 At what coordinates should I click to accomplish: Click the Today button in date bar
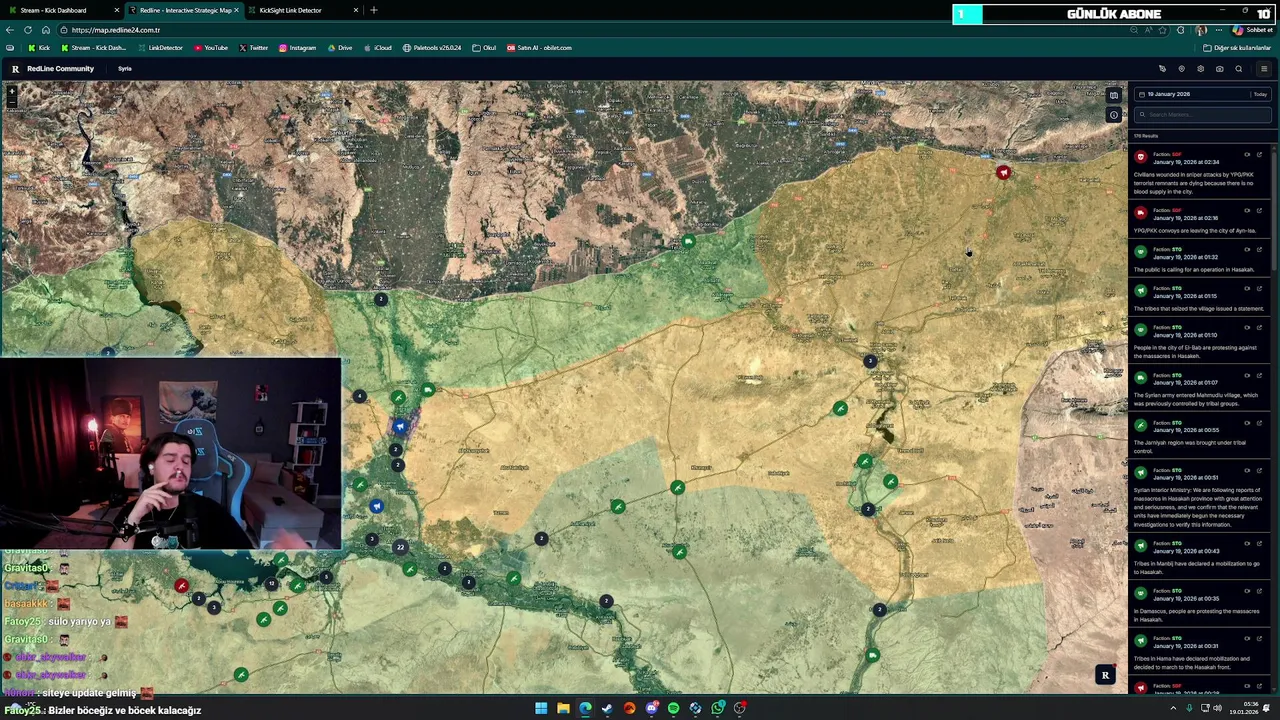coord(1259,94)
